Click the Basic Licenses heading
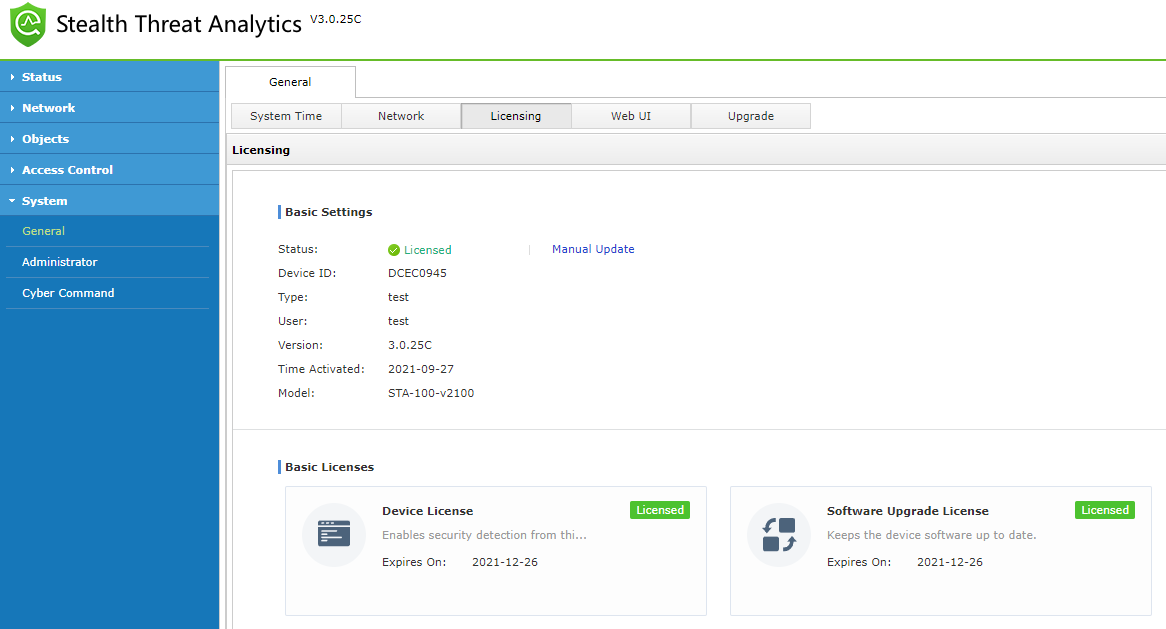 pyautogui.click(x=329, y=467)
